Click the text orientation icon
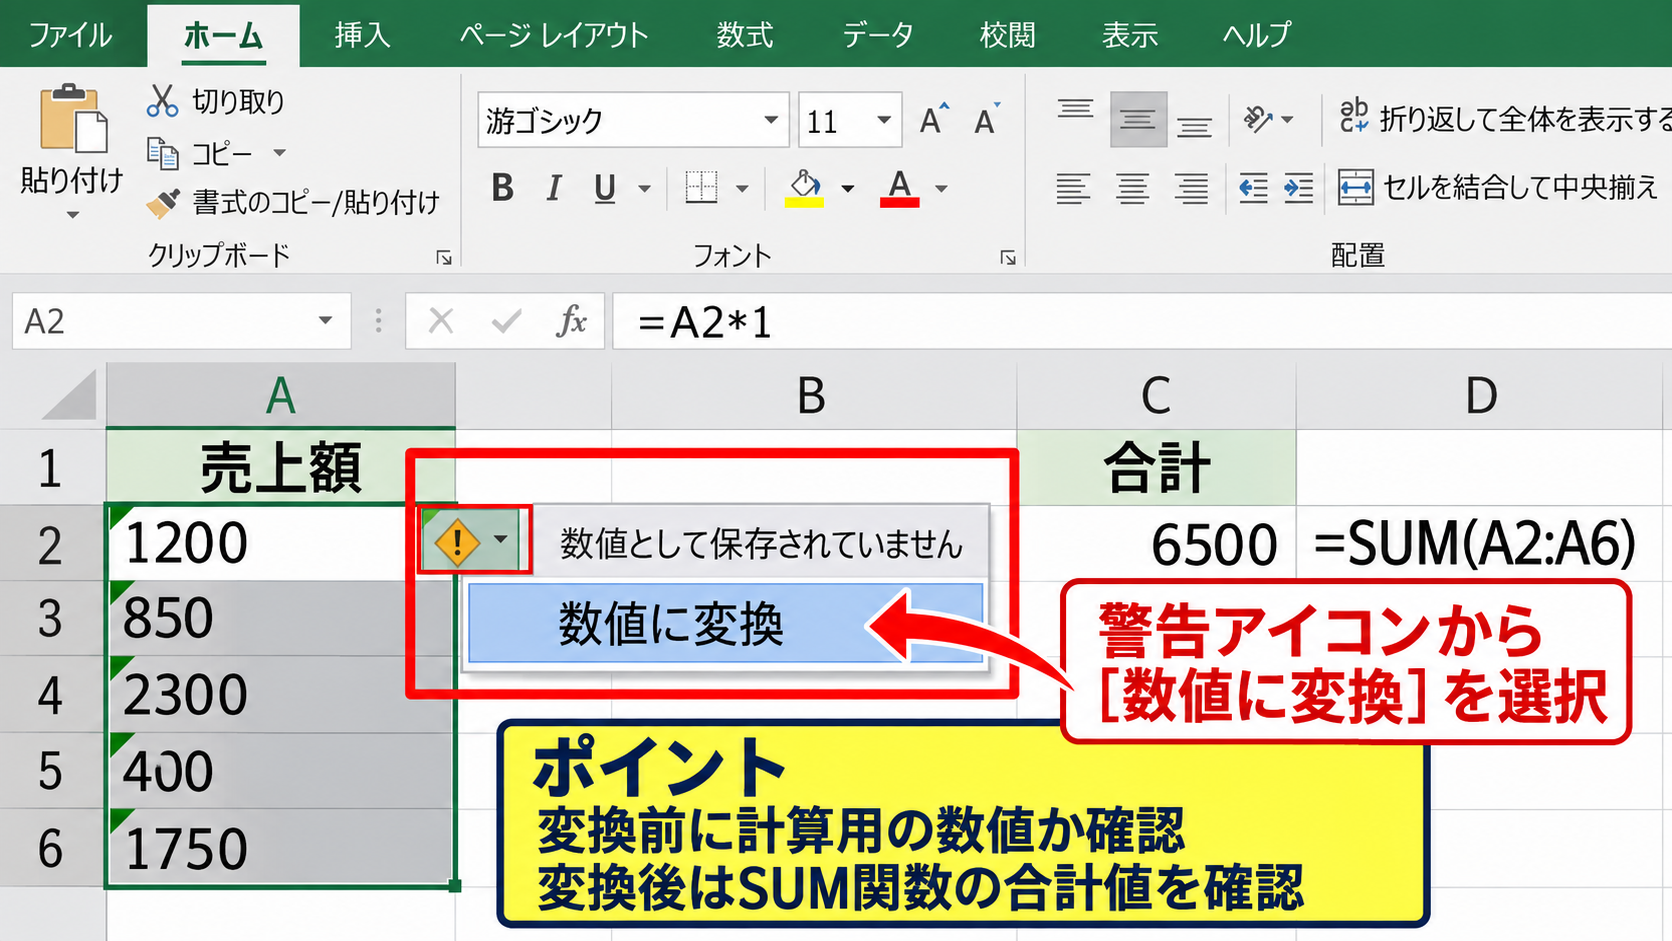The image size is (1672, 941). pos(1258,120)
